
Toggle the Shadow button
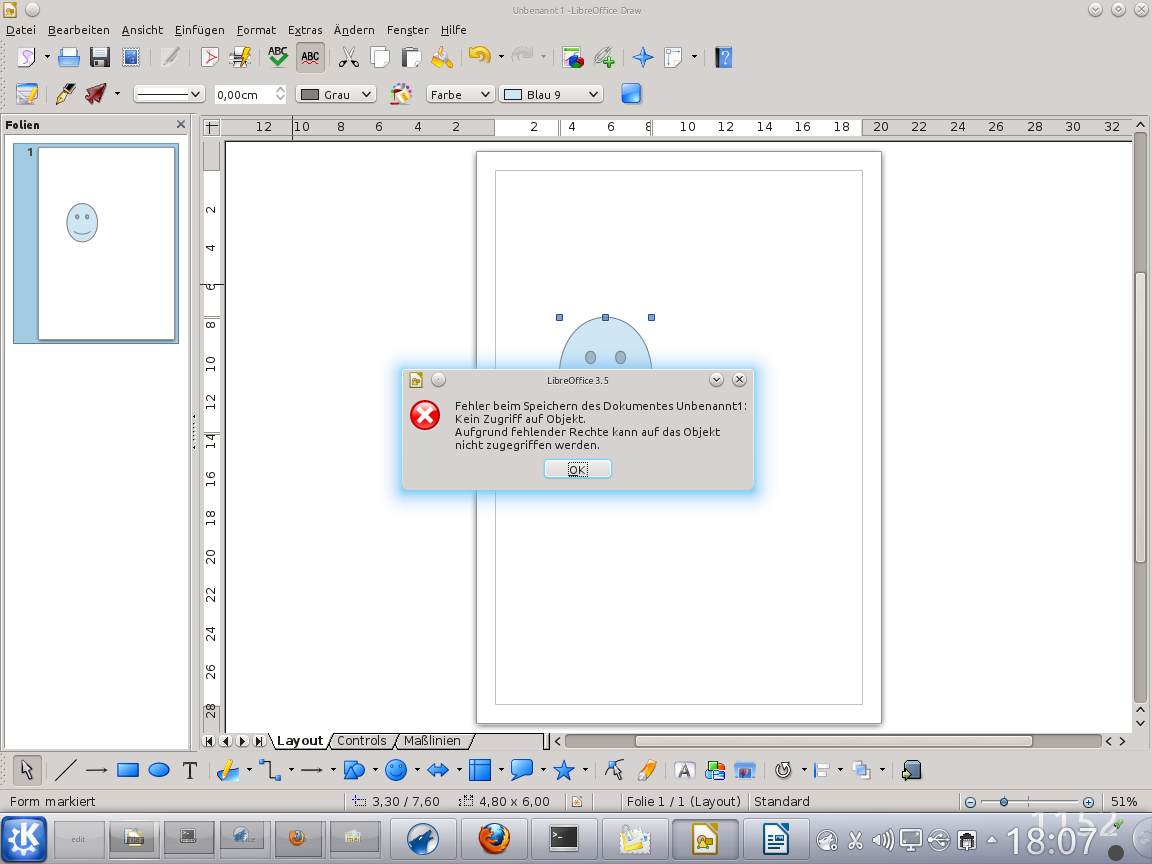tap(631, 94)
